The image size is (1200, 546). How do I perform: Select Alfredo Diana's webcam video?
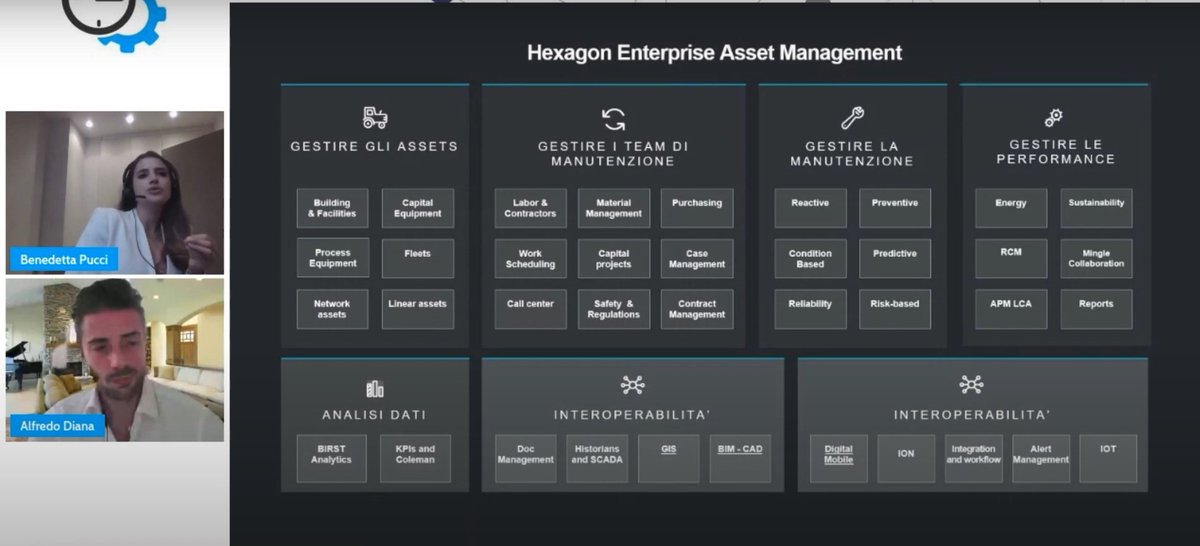[115, 360]
